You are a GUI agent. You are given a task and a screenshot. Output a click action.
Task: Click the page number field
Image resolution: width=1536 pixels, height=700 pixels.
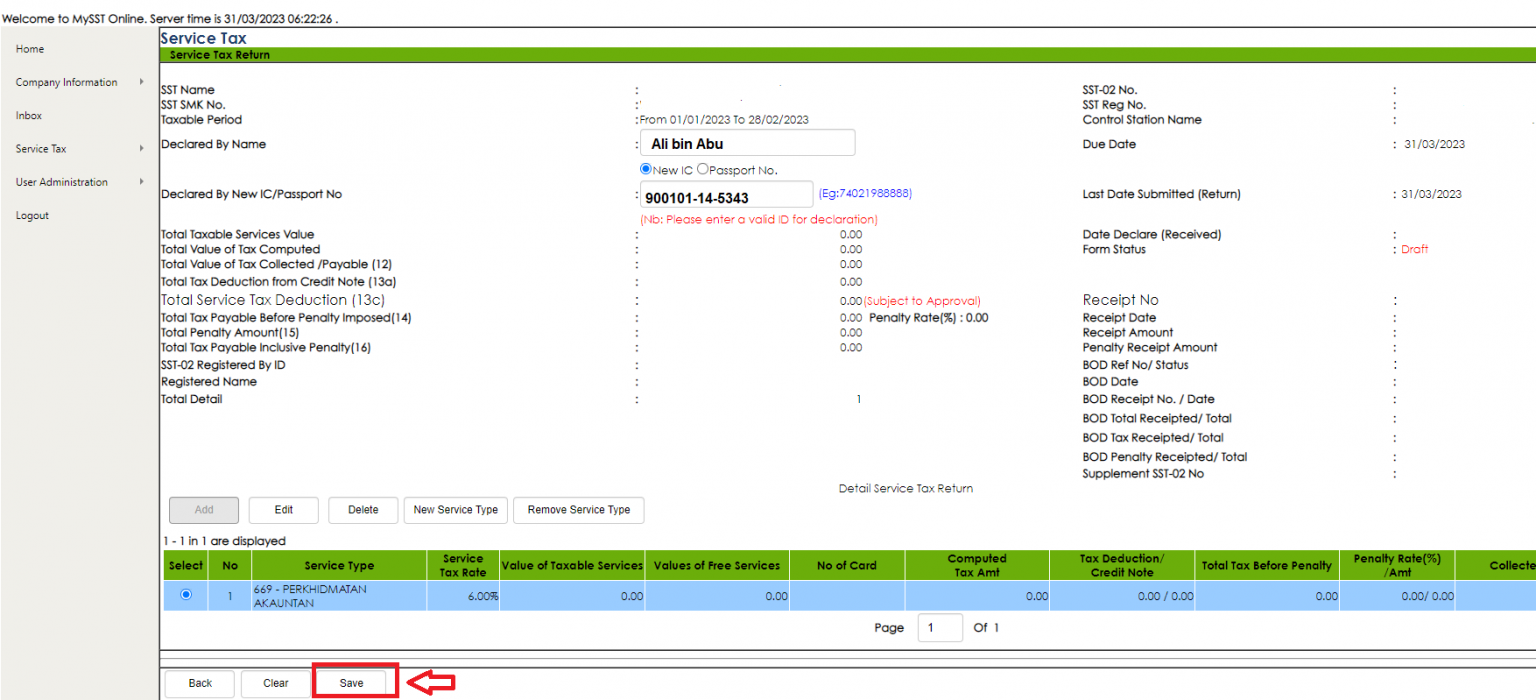tap(941, 628)
